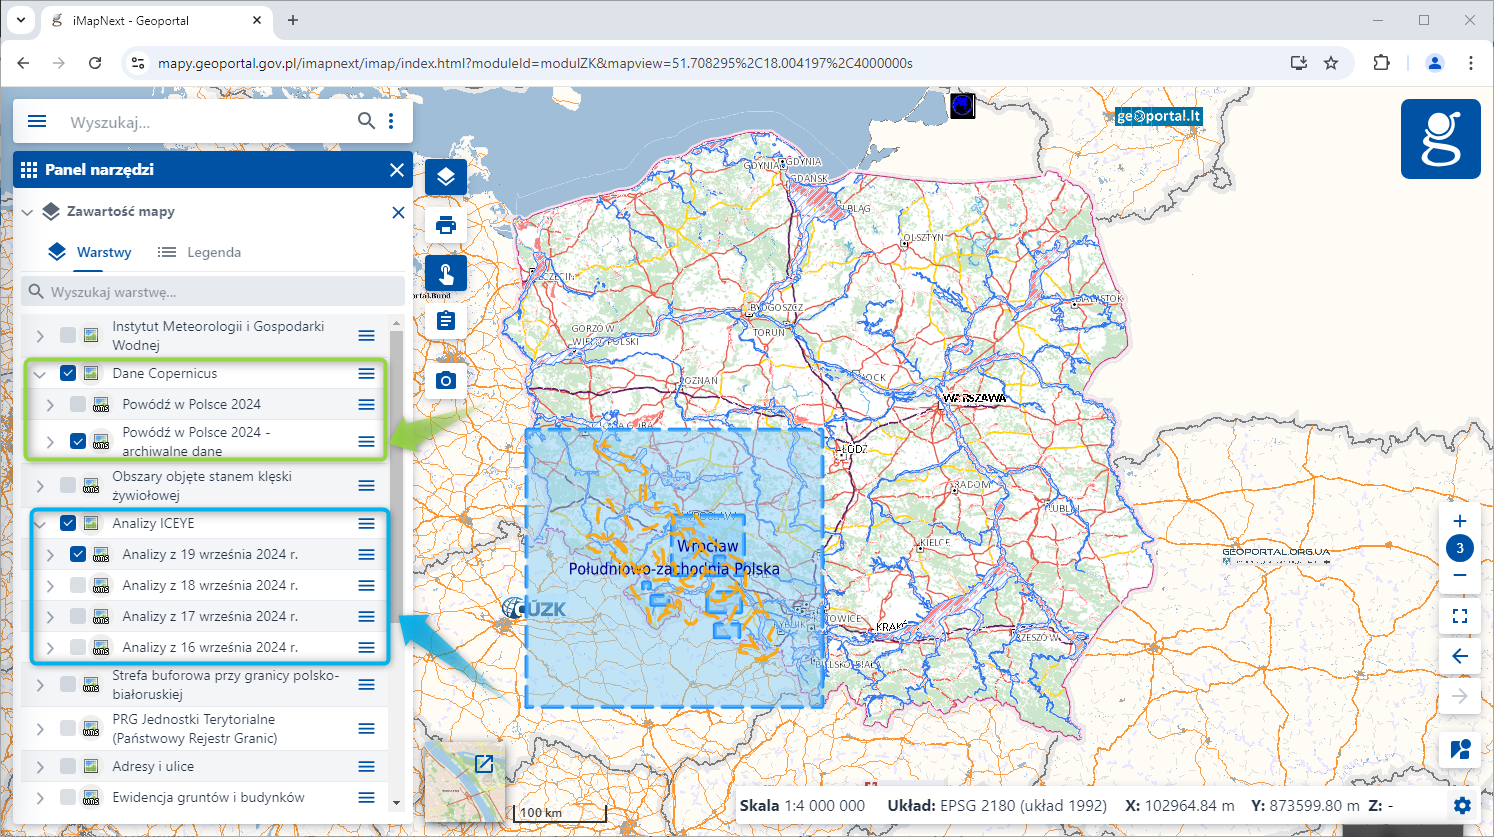Check the PRG Jednostki Terytorialne layer checkbox
The height and width of the screenshot is (837, 1494).
coord(68,728)
